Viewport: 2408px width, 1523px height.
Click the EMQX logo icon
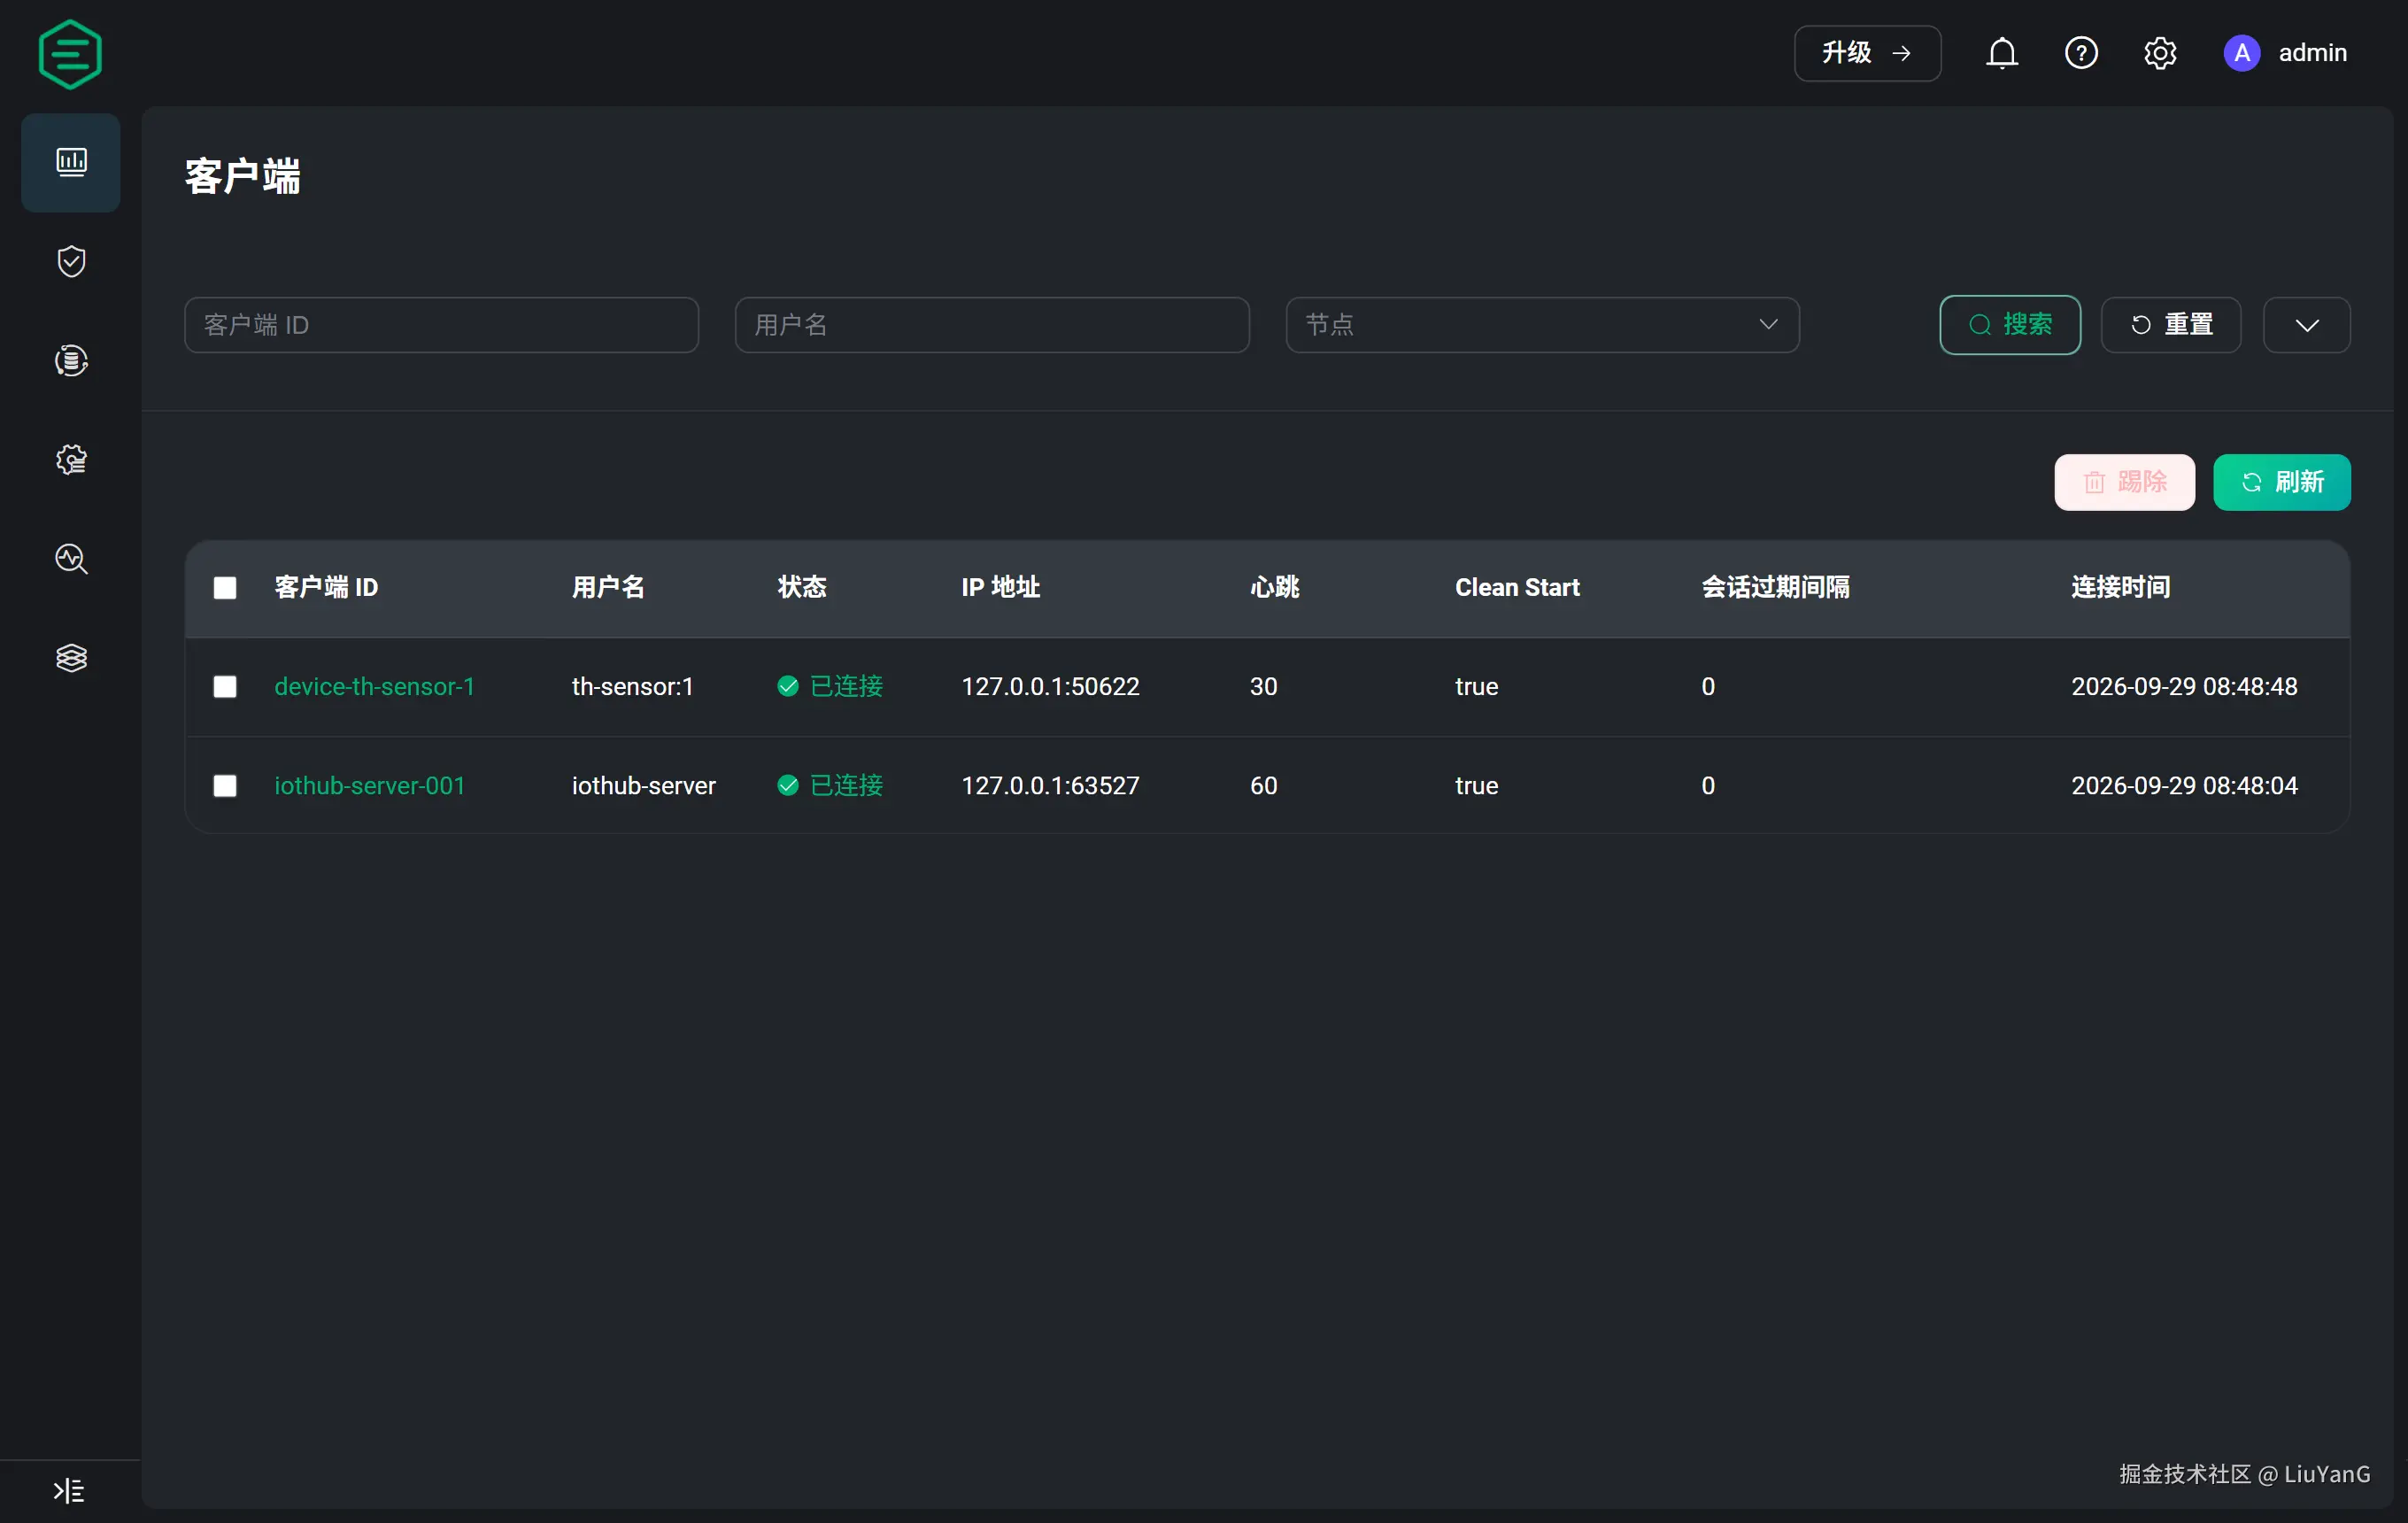pos(70,54)
